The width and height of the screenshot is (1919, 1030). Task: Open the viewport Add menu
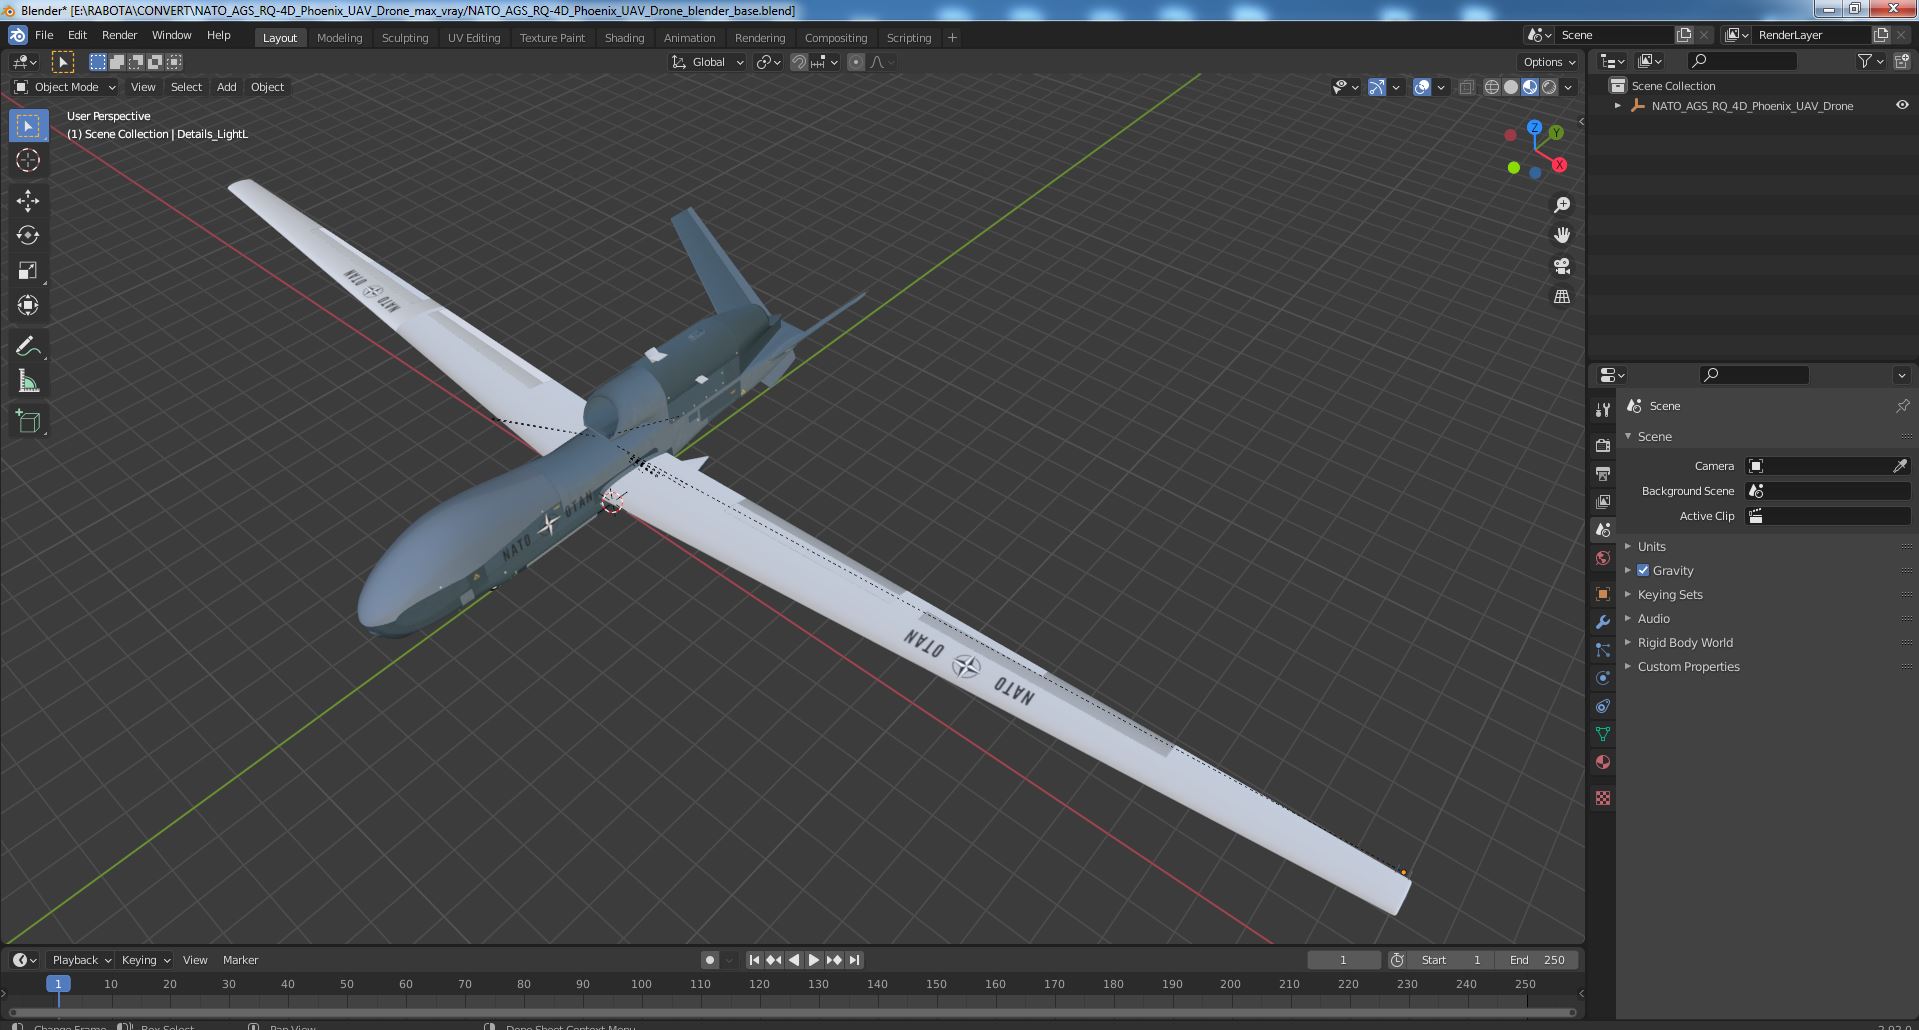point(227,87)
